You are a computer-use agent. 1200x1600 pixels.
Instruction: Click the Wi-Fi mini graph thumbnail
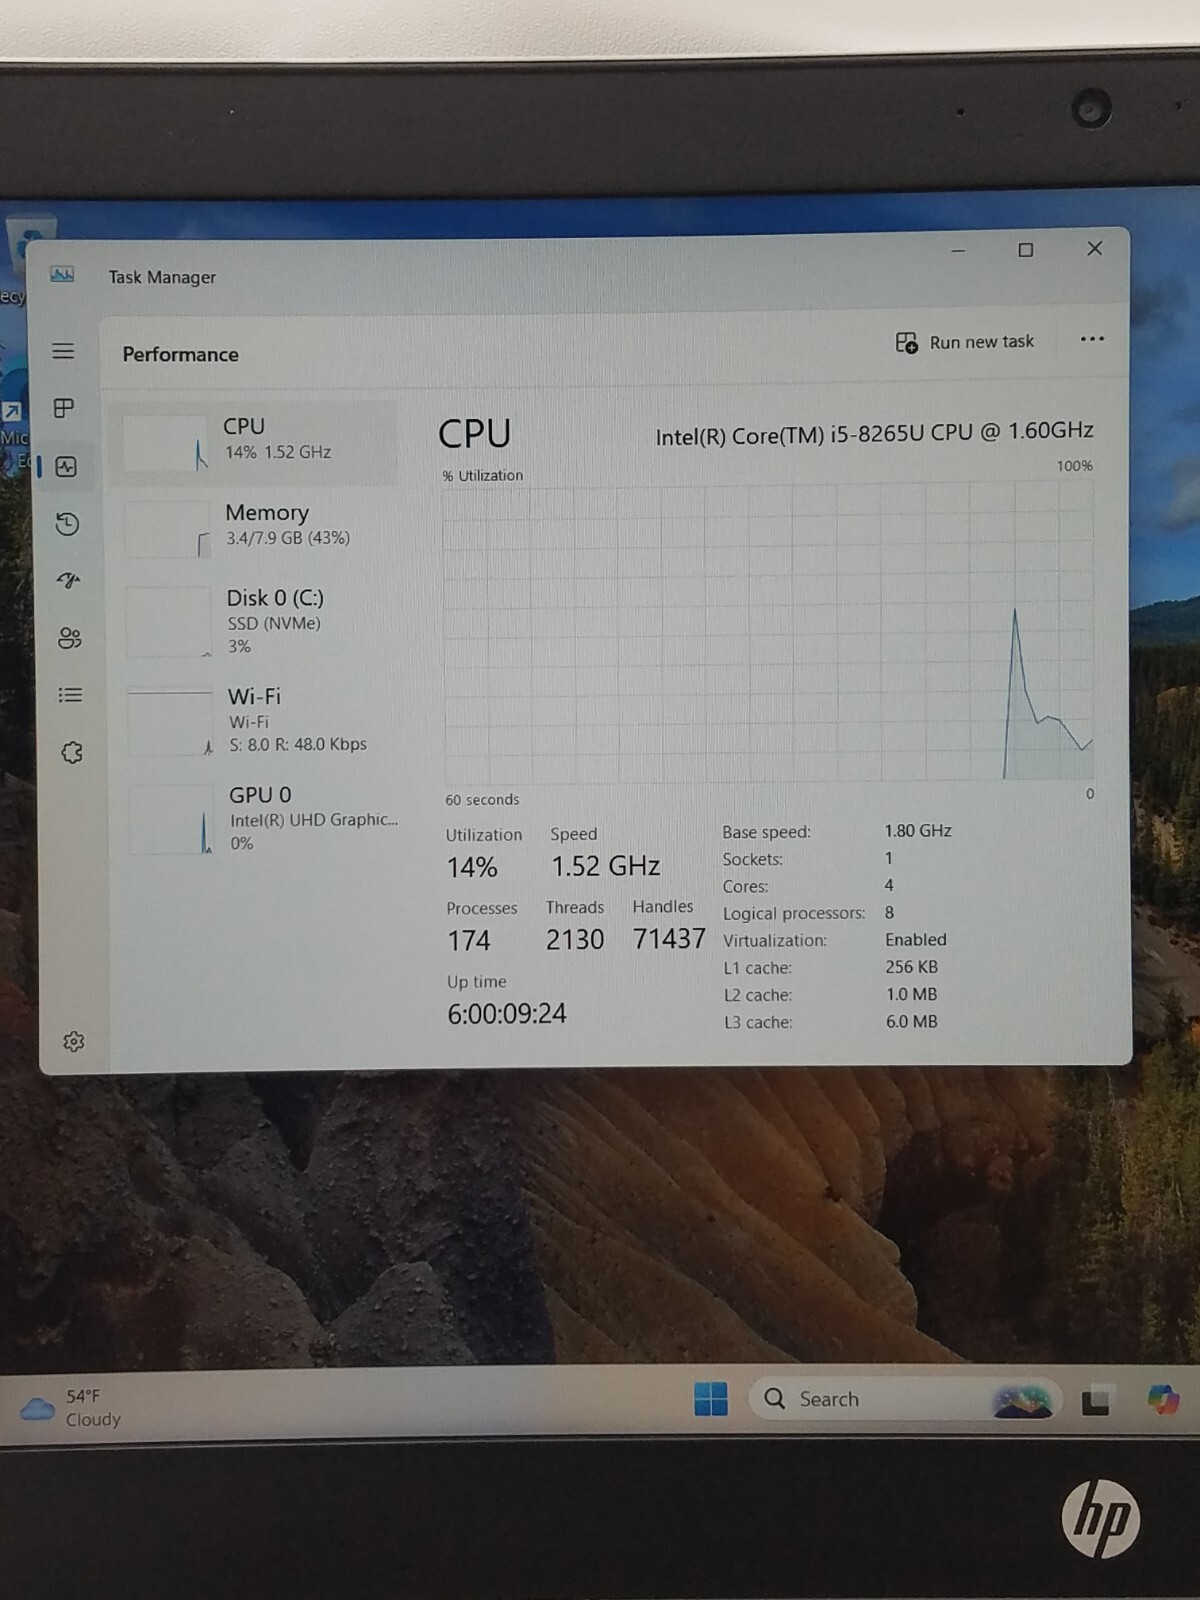pyautogui.click(x=171, y=722)
